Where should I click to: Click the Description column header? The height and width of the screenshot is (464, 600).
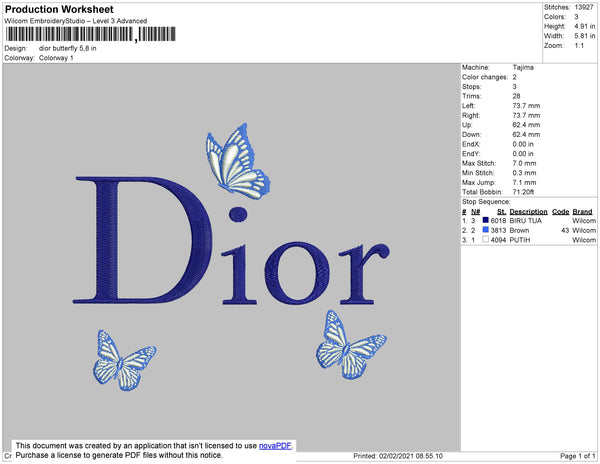point(528,212)
